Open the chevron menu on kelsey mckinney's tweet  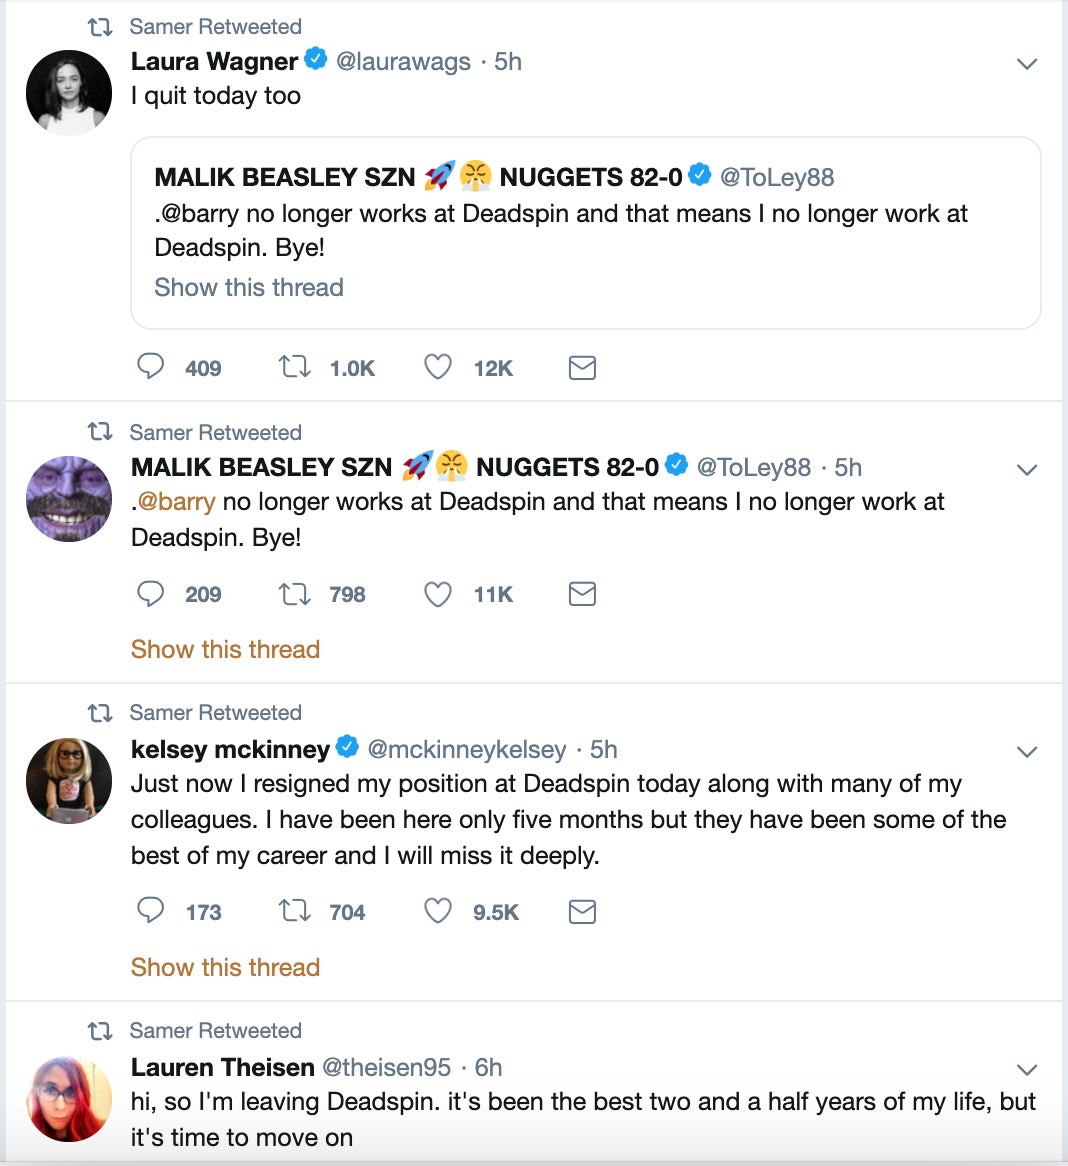pyautogui.click(x=1026, y=752)
